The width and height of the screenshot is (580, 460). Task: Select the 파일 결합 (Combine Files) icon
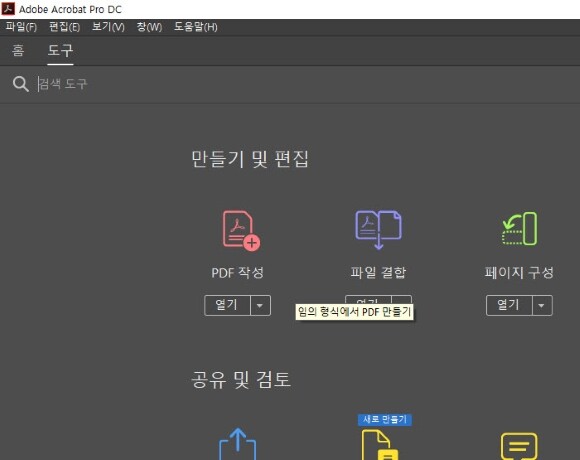click(x=378, y=230)
